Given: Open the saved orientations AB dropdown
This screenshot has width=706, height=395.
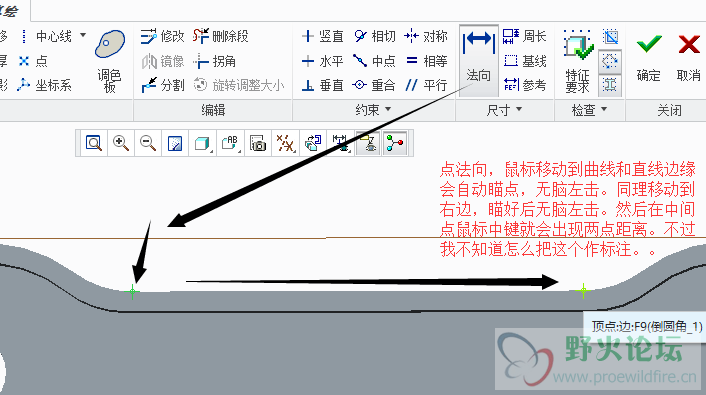Looking at the screenshot, I should click(x=231, y=143).
